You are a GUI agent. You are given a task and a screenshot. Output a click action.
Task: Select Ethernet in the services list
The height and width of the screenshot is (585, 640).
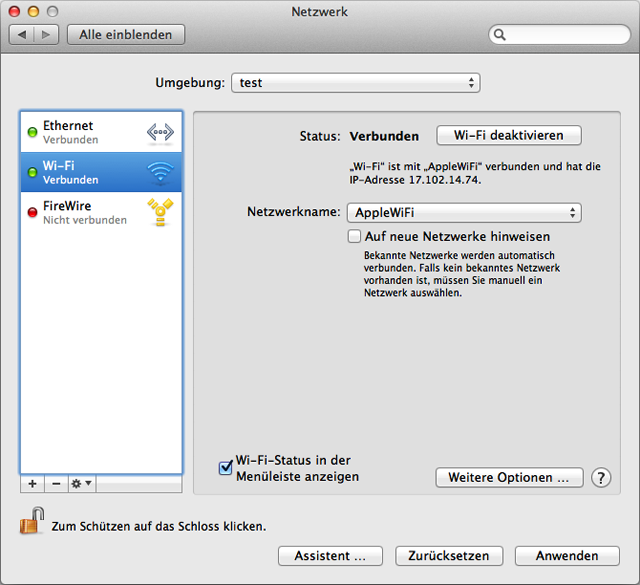[85, 132]
